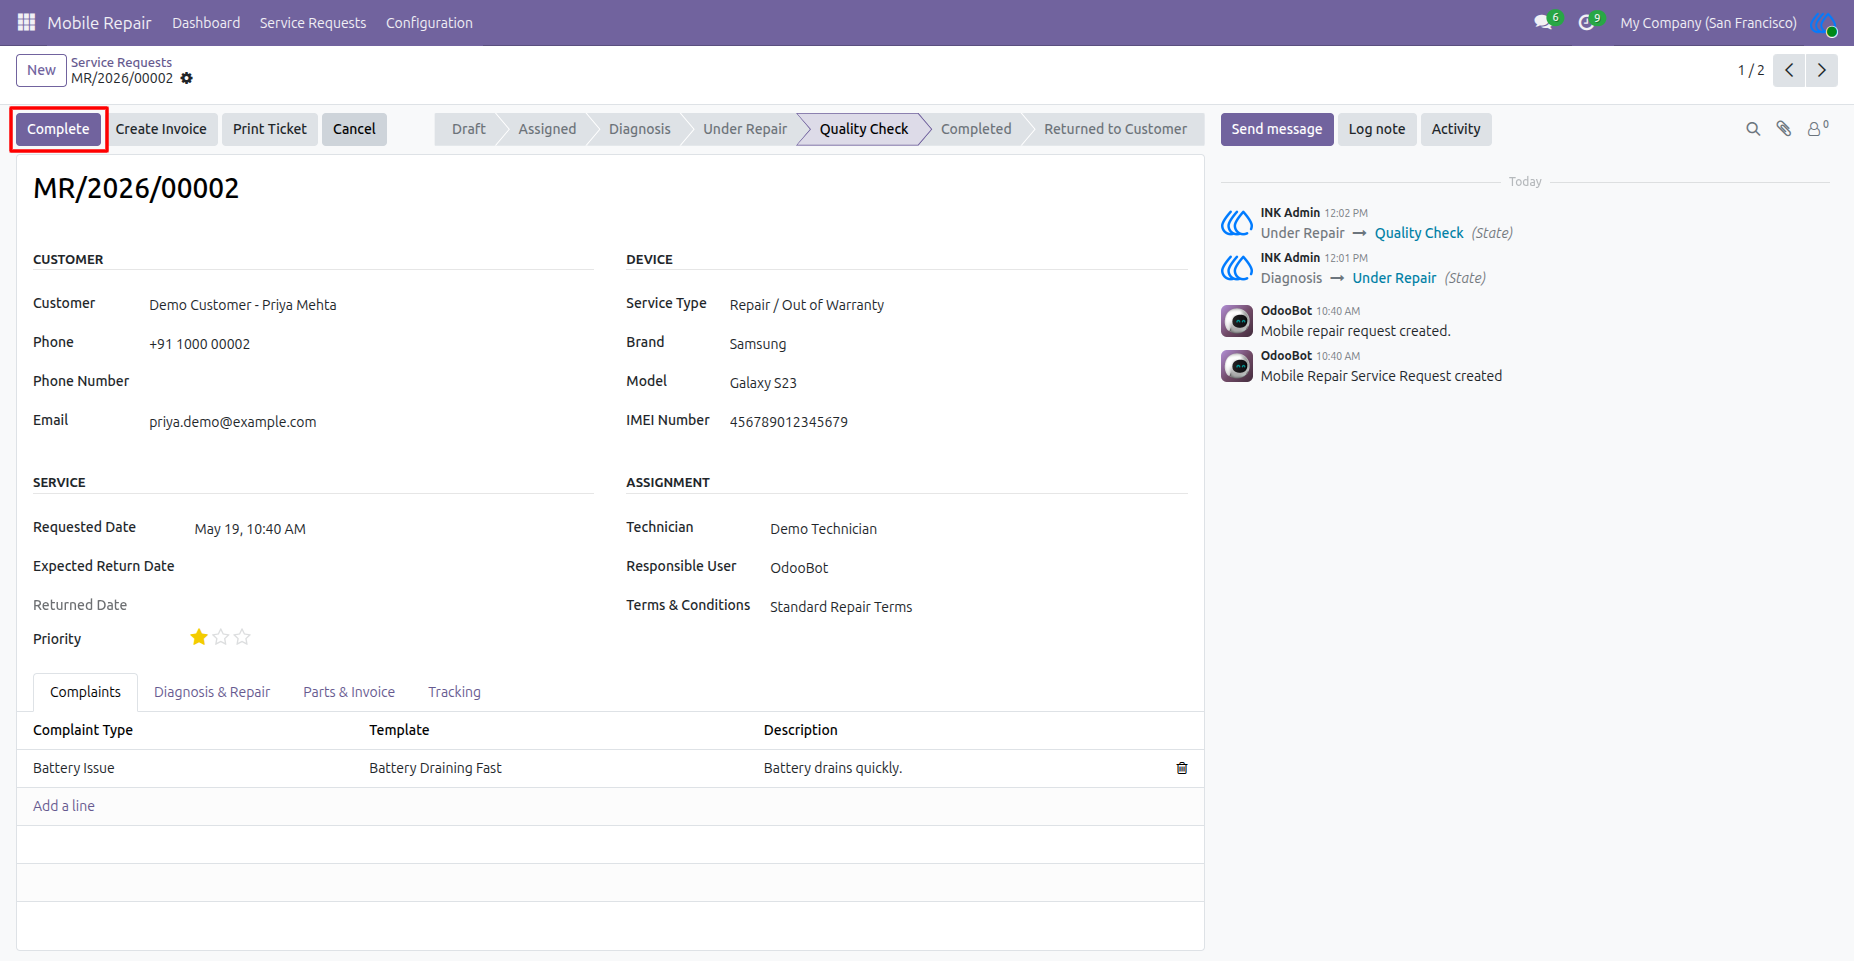Click Log note button
Image resolution: width=1854 pixels, height=961 pixels.
click(1377, 129)
